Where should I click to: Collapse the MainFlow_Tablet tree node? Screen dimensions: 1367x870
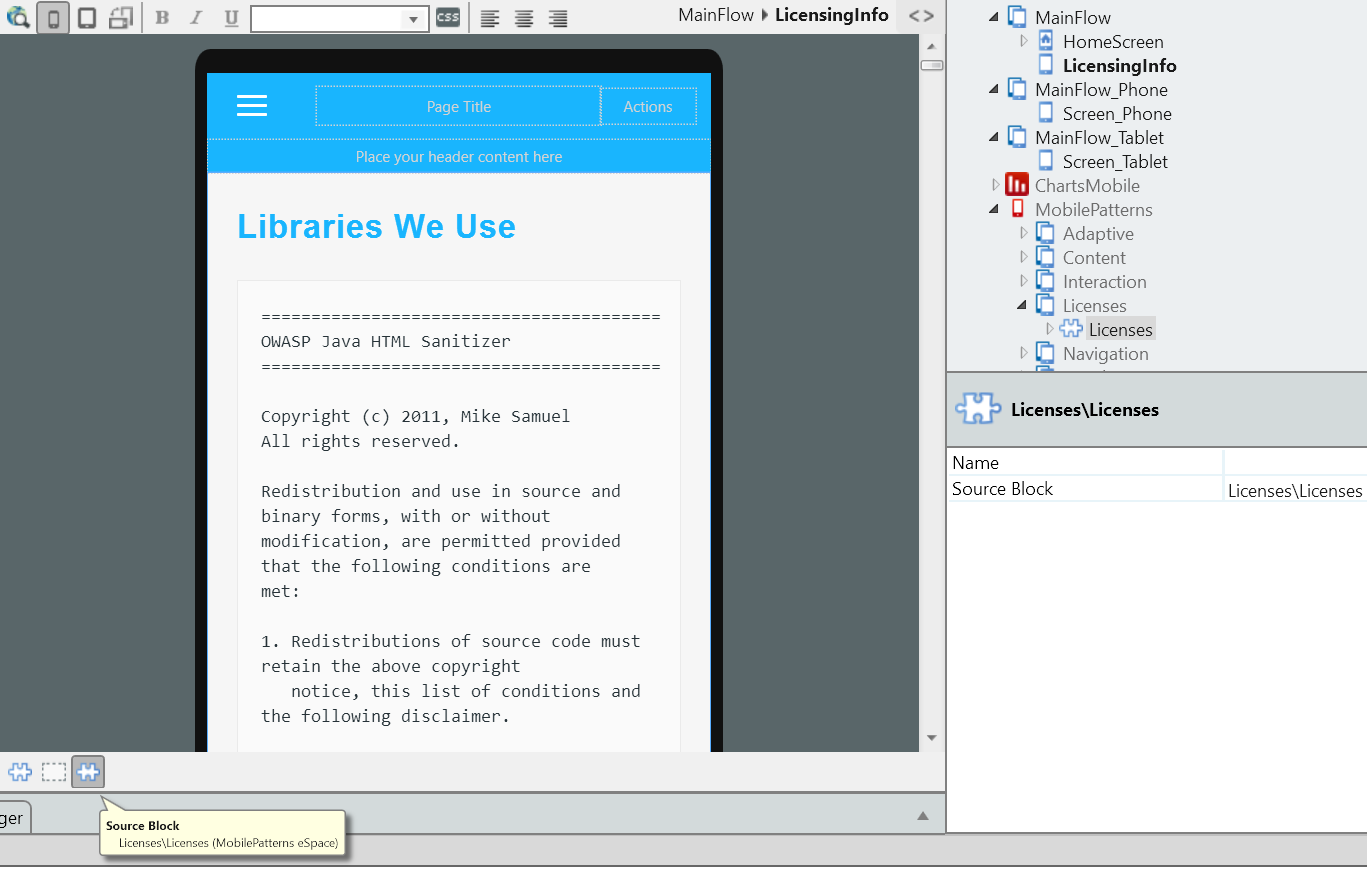(994, 137)
